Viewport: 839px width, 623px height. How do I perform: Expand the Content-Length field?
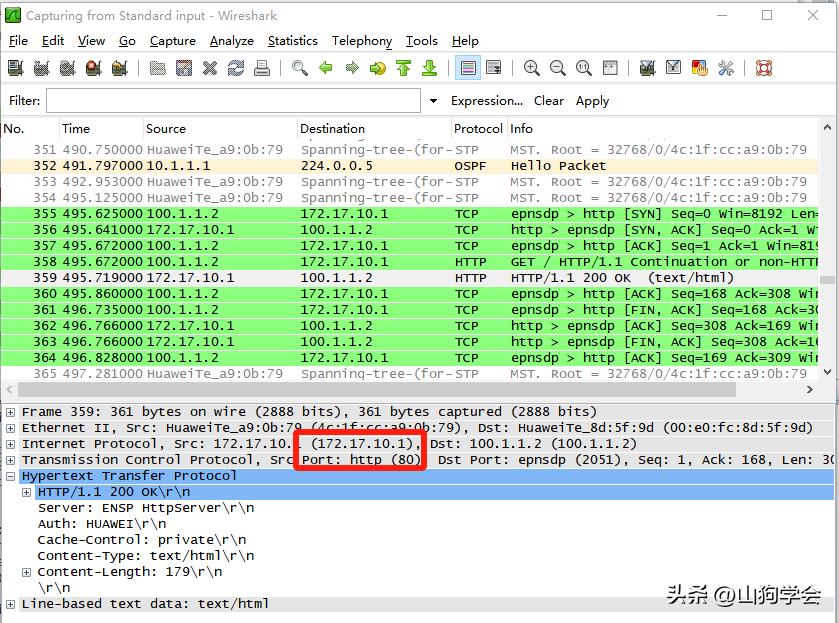point(27,572)
